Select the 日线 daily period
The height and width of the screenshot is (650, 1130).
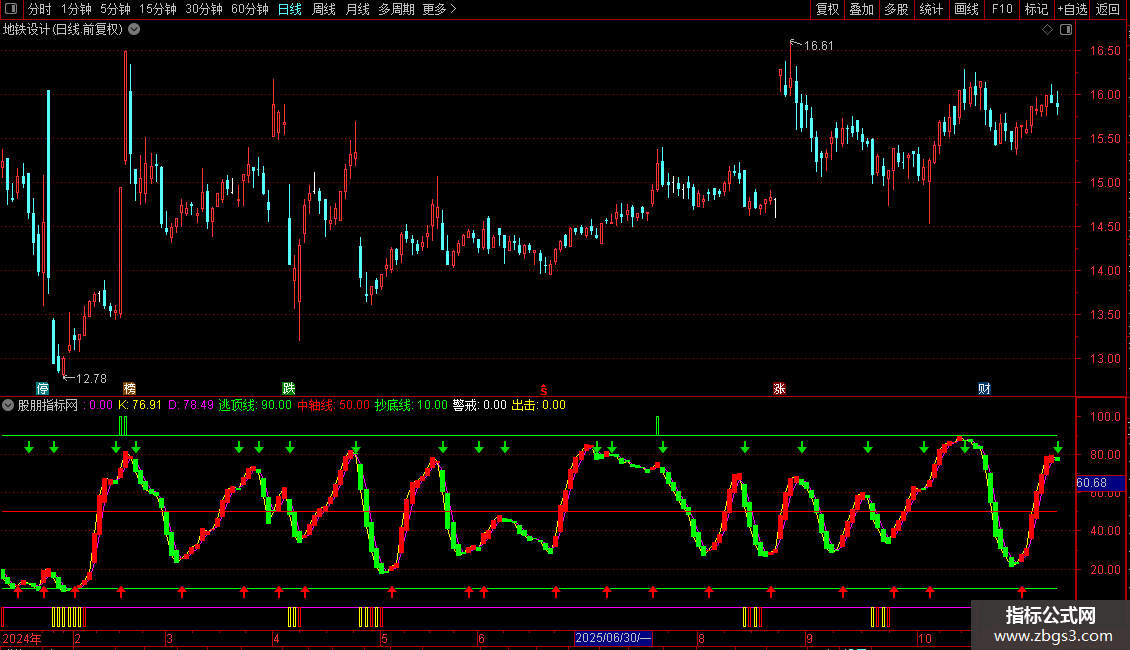coord(290,9)
